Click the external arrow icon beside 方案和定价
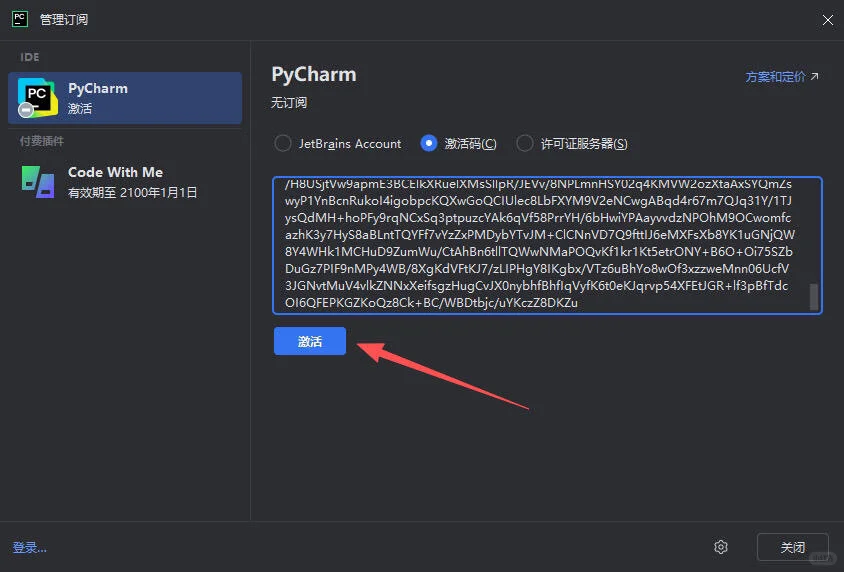The image size is (844, 572). [814, 76]
